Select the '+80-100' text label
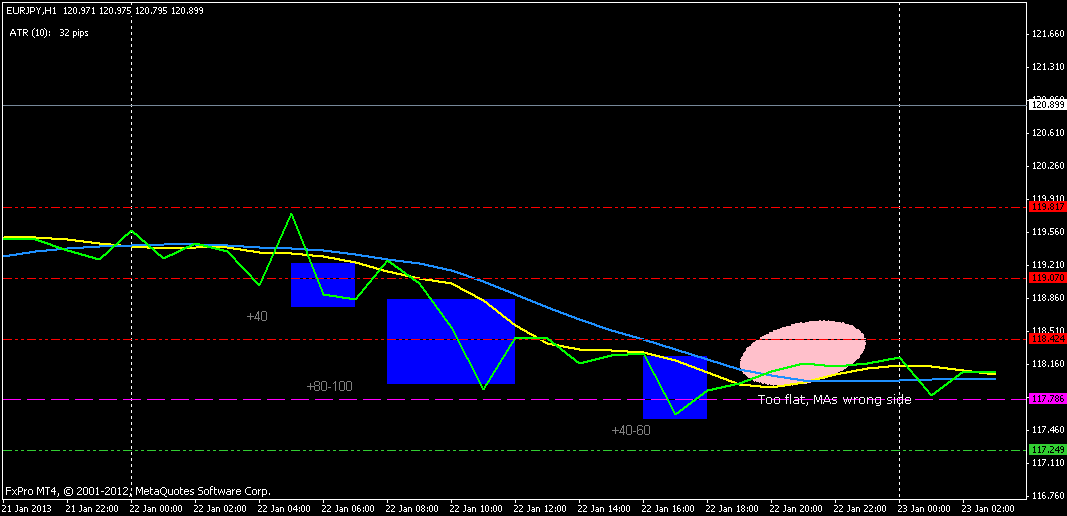 tap(329, 386)
